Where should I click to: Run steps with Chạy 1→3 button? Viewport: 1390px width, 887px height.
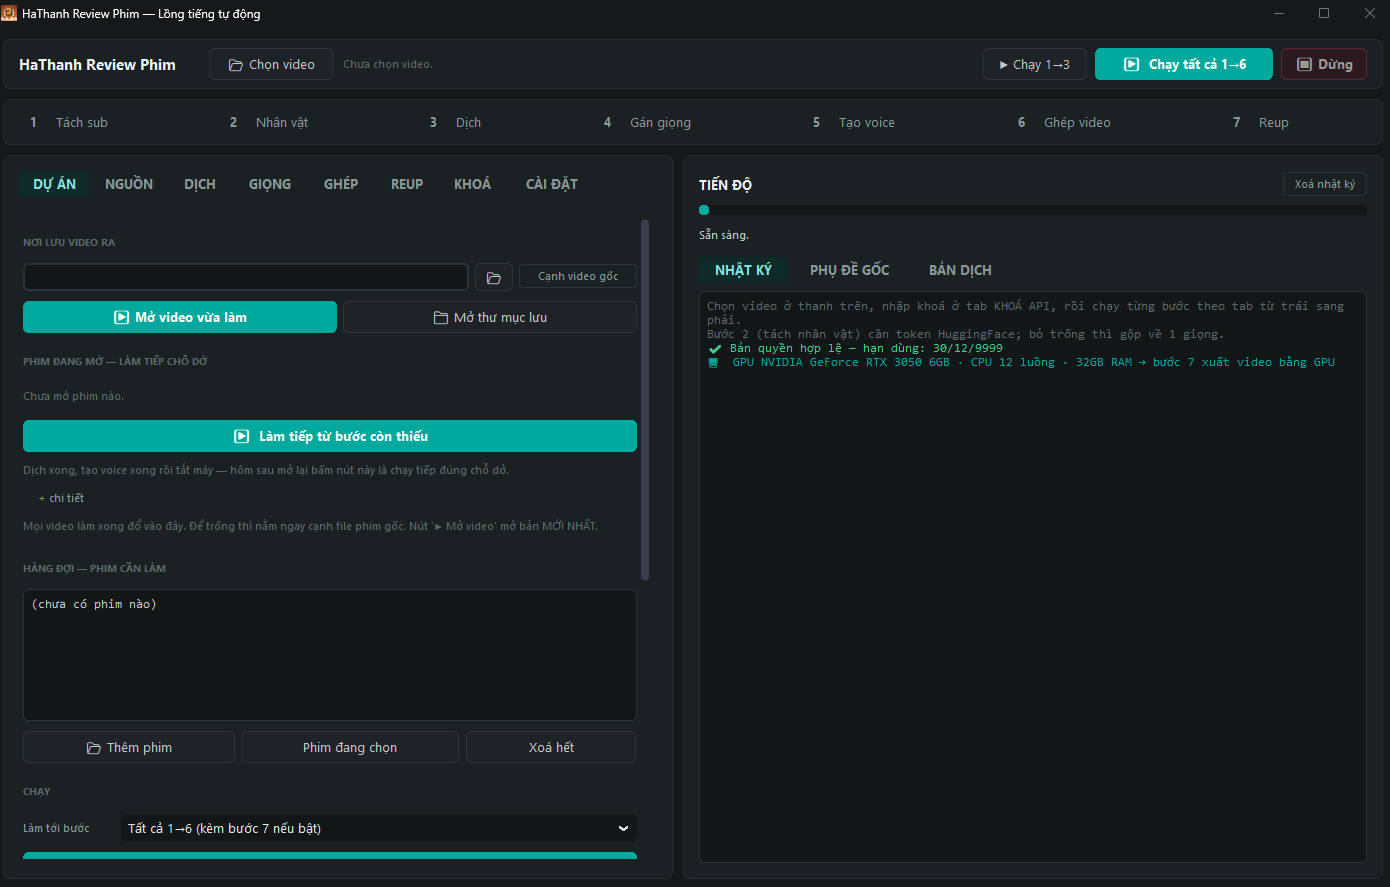click(1034, 64)
